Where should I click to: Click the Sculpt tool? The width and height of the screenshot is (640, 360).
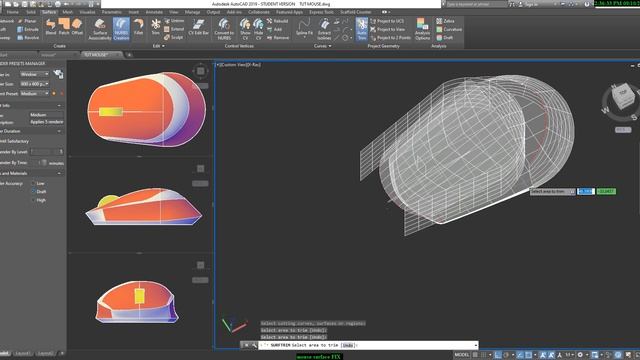(x=174, y=37)
